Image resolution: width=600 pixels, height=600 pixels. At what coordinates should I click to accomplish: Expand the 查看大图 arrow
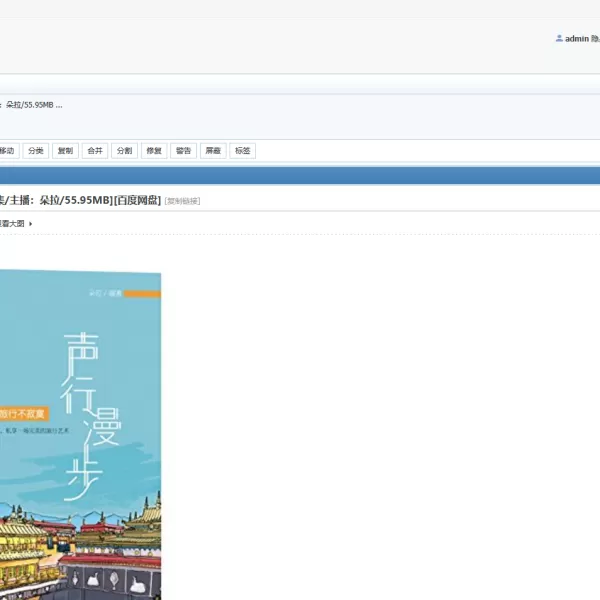coord(31,224)
